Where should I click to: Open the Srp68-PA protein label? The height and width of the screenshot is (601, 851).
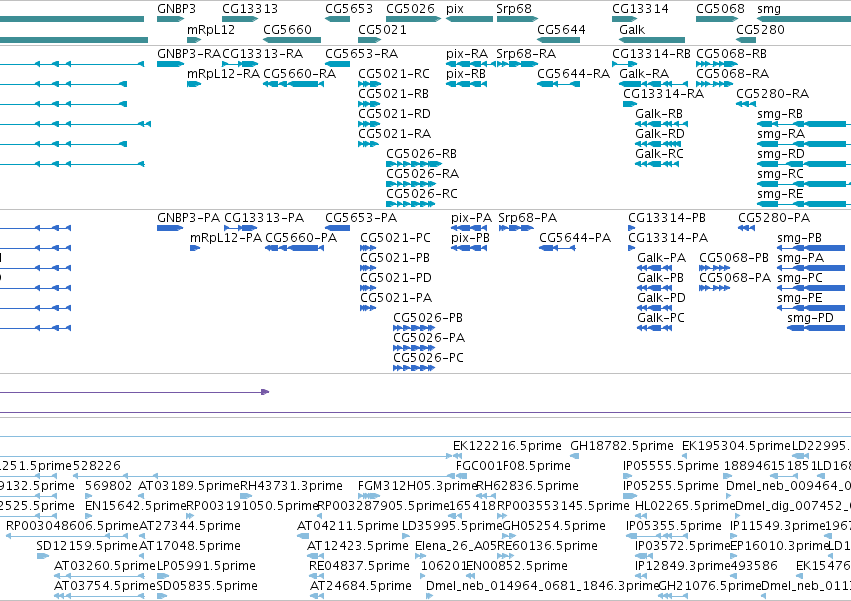tap(528, 218)
